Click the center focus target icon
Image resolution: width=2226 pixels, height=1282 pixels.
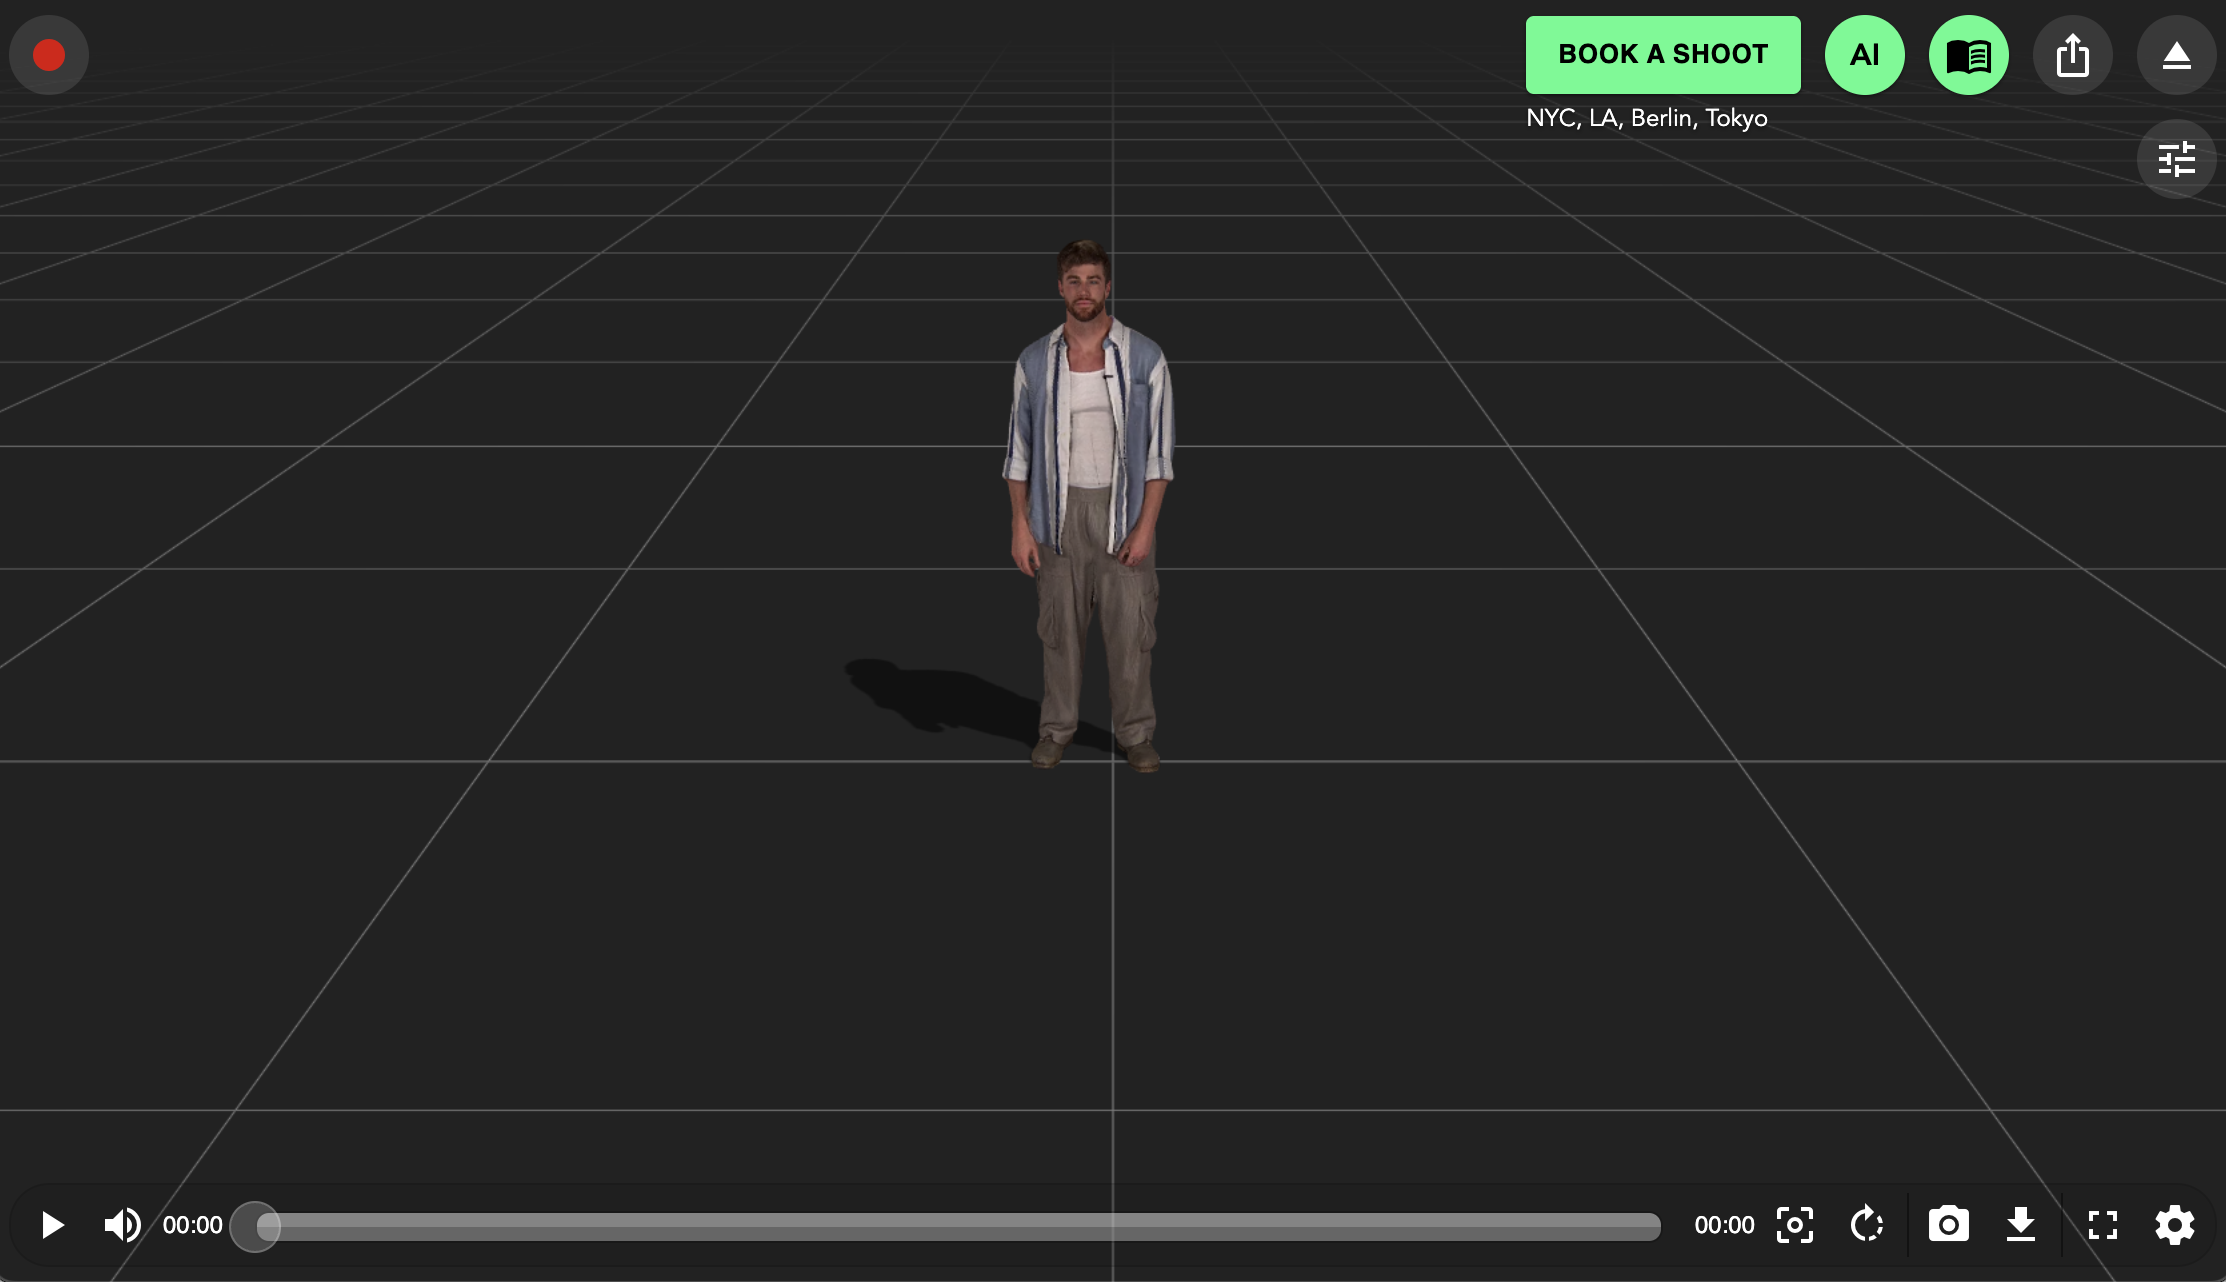(1795, 1225)
